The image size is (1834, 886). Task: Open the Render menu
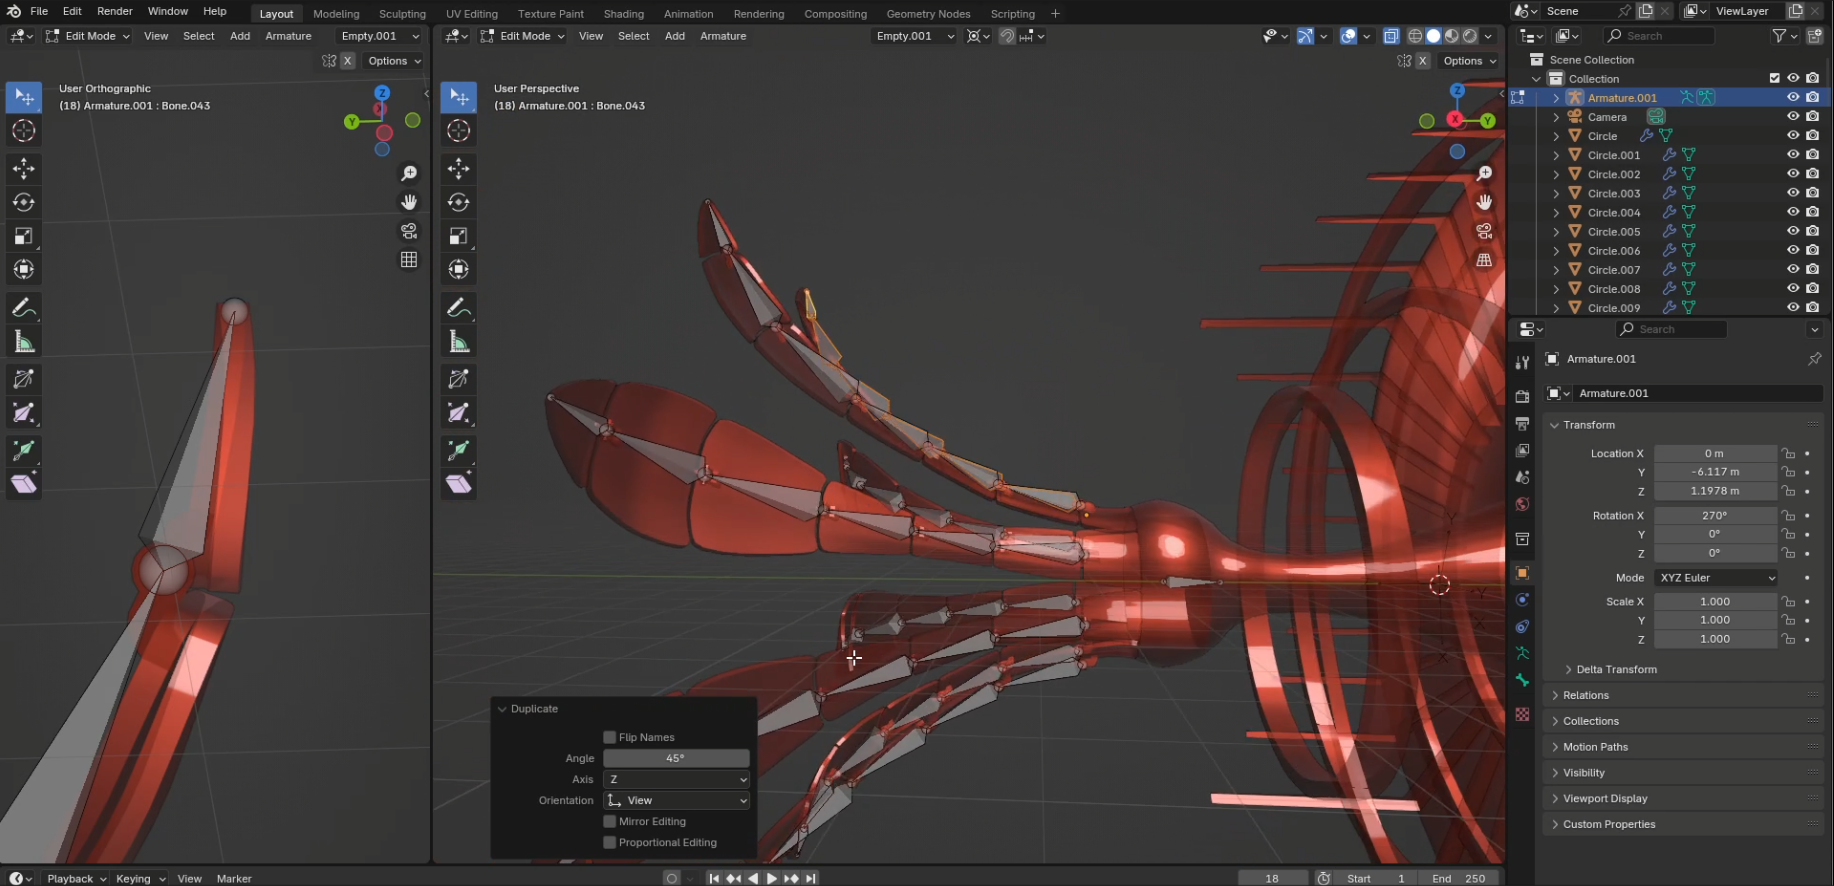pyautogui.click(x=115, y=11)
